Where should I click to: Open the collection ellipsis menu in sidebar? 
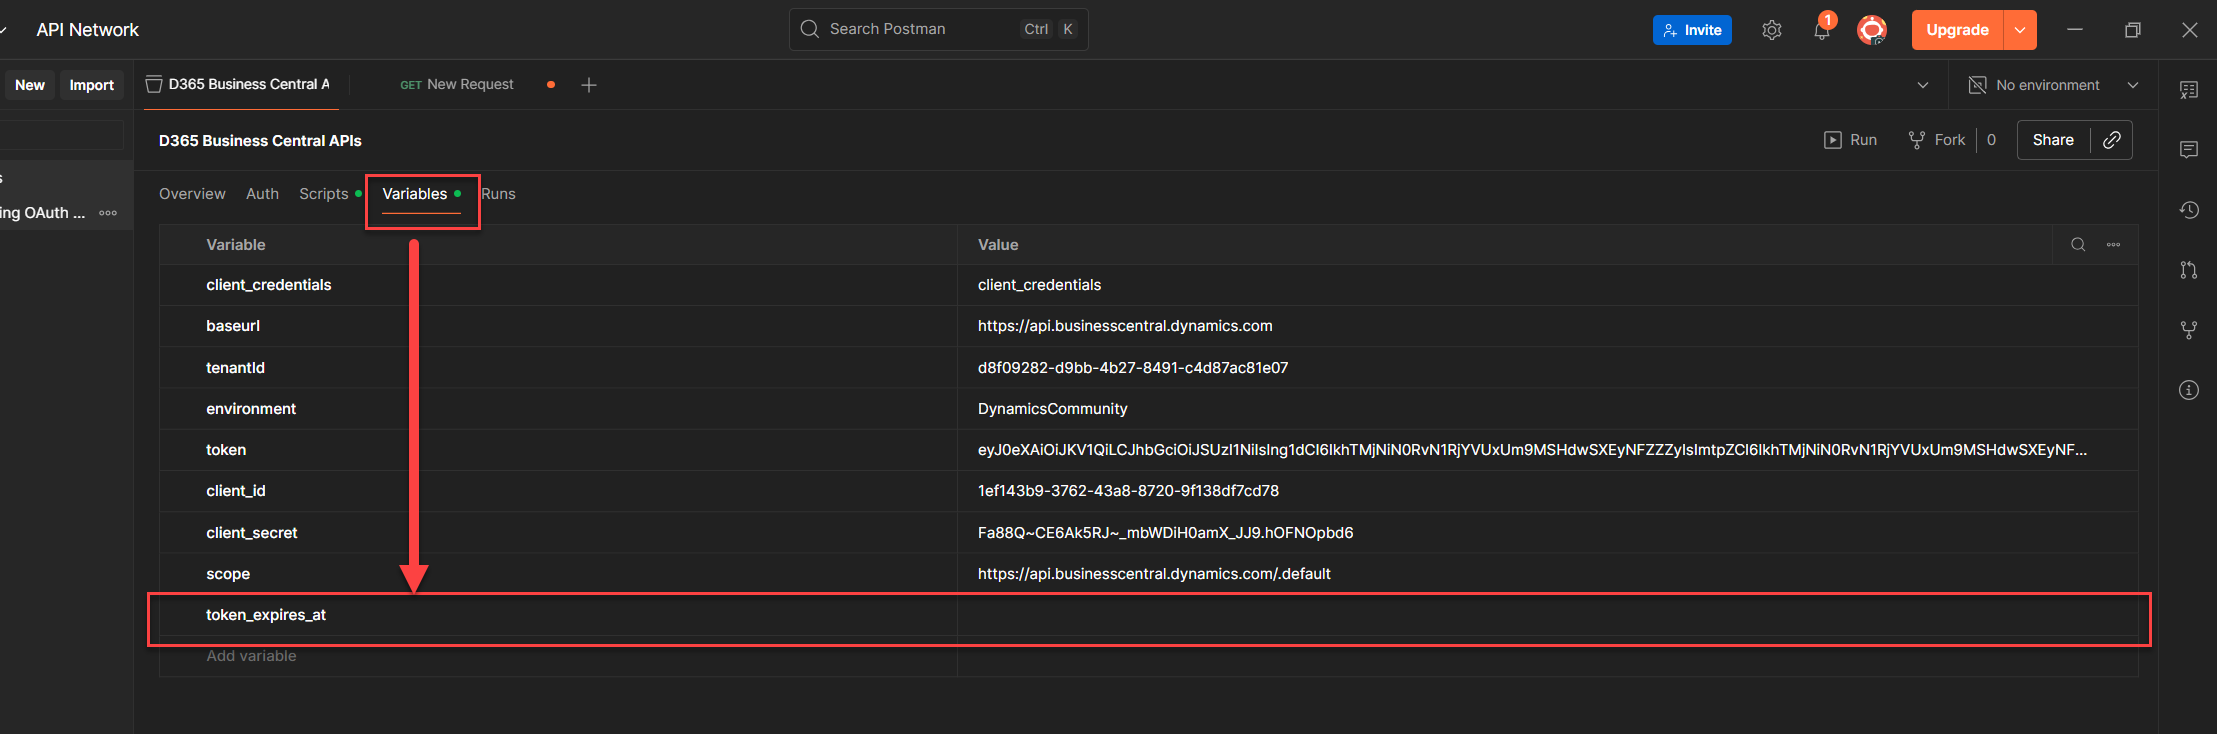click(x=108, y=213)
